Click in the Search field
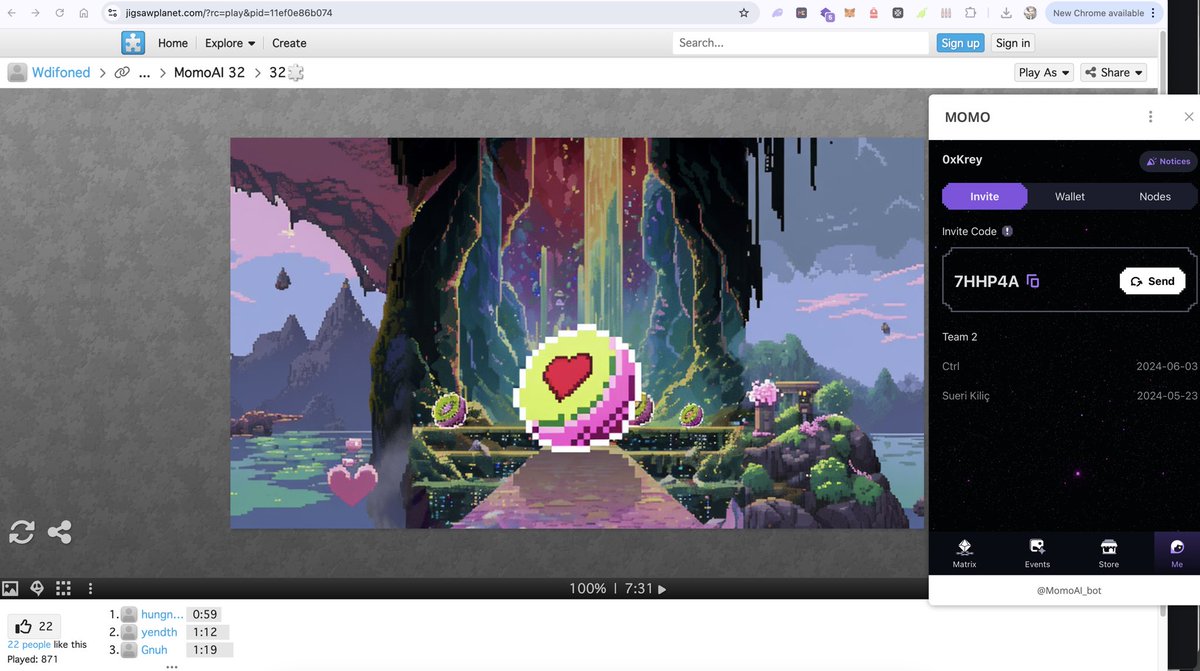1200x671 pixels. point(801,43)
